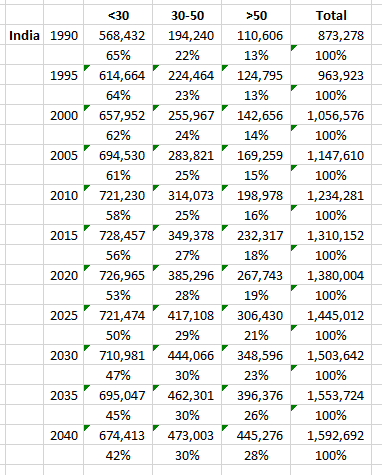Click the 2020 total 1,380,004
This screenshot has width=382, height=475.
coord(331,275)
